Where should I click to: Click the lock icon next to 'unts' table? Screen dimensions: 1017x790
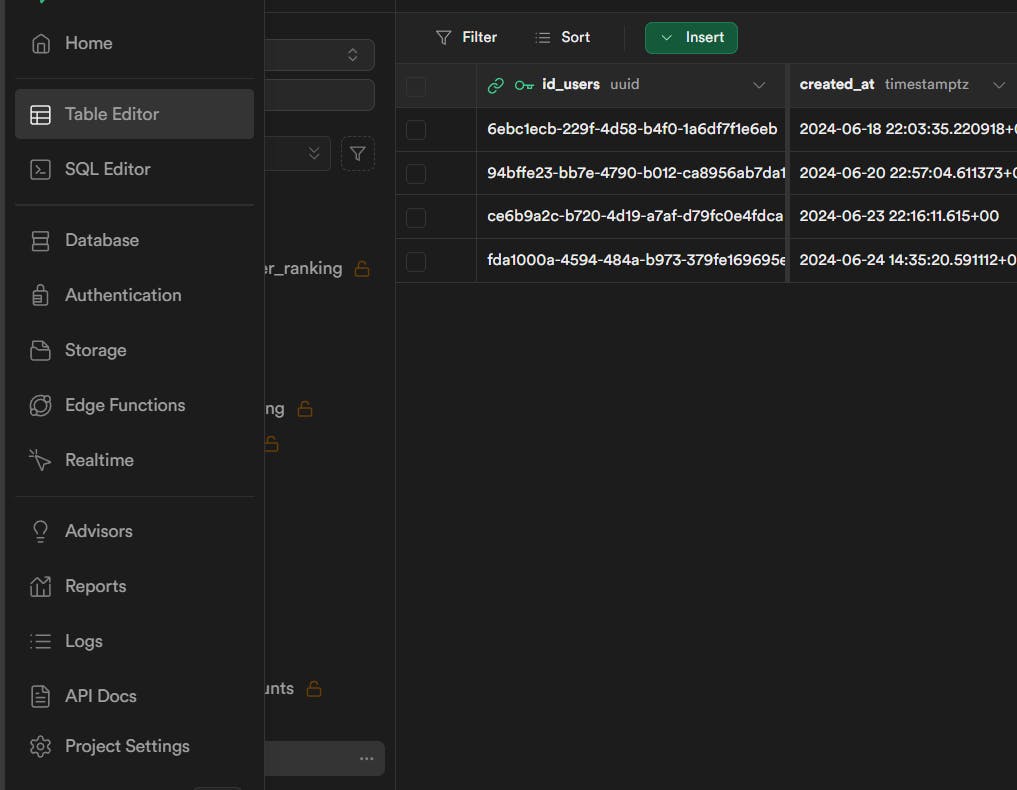tap(314, 689)
